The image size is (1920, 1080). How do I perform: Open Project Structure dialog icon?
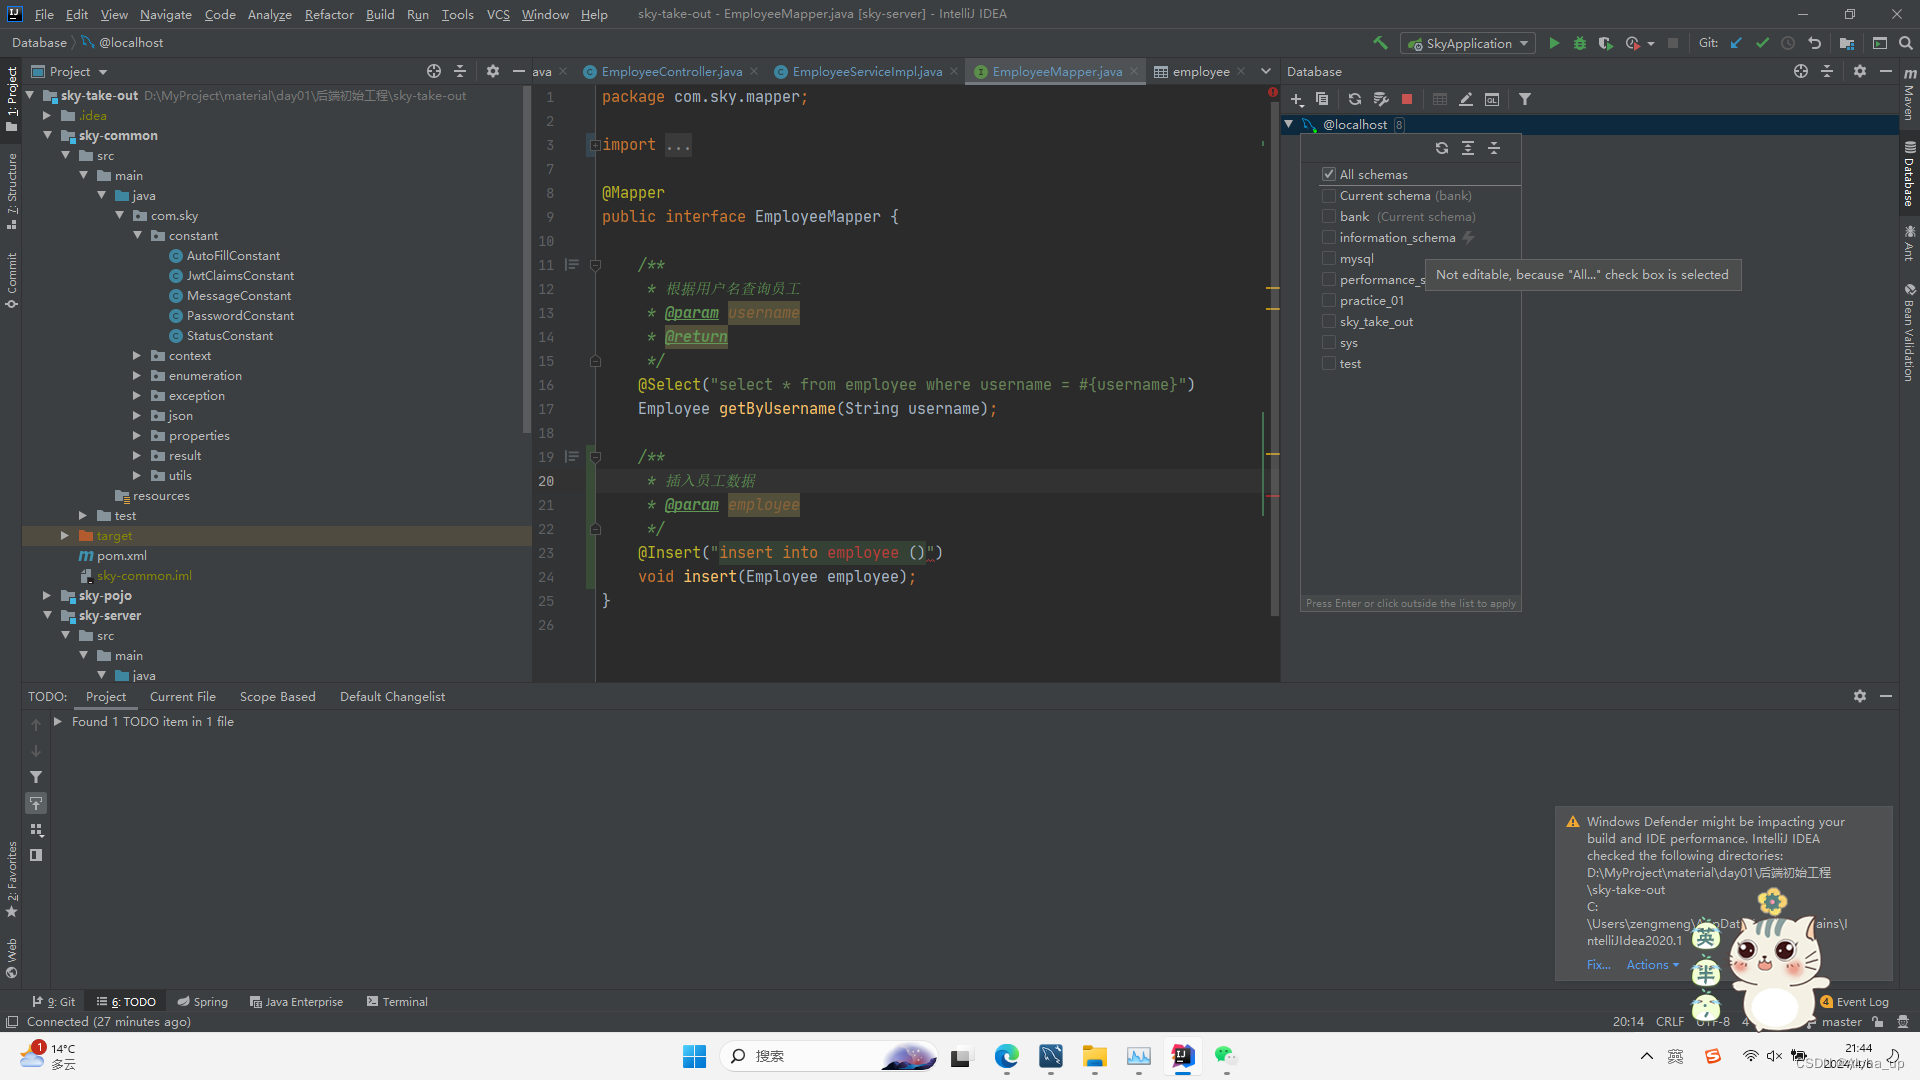[1847, 43]
